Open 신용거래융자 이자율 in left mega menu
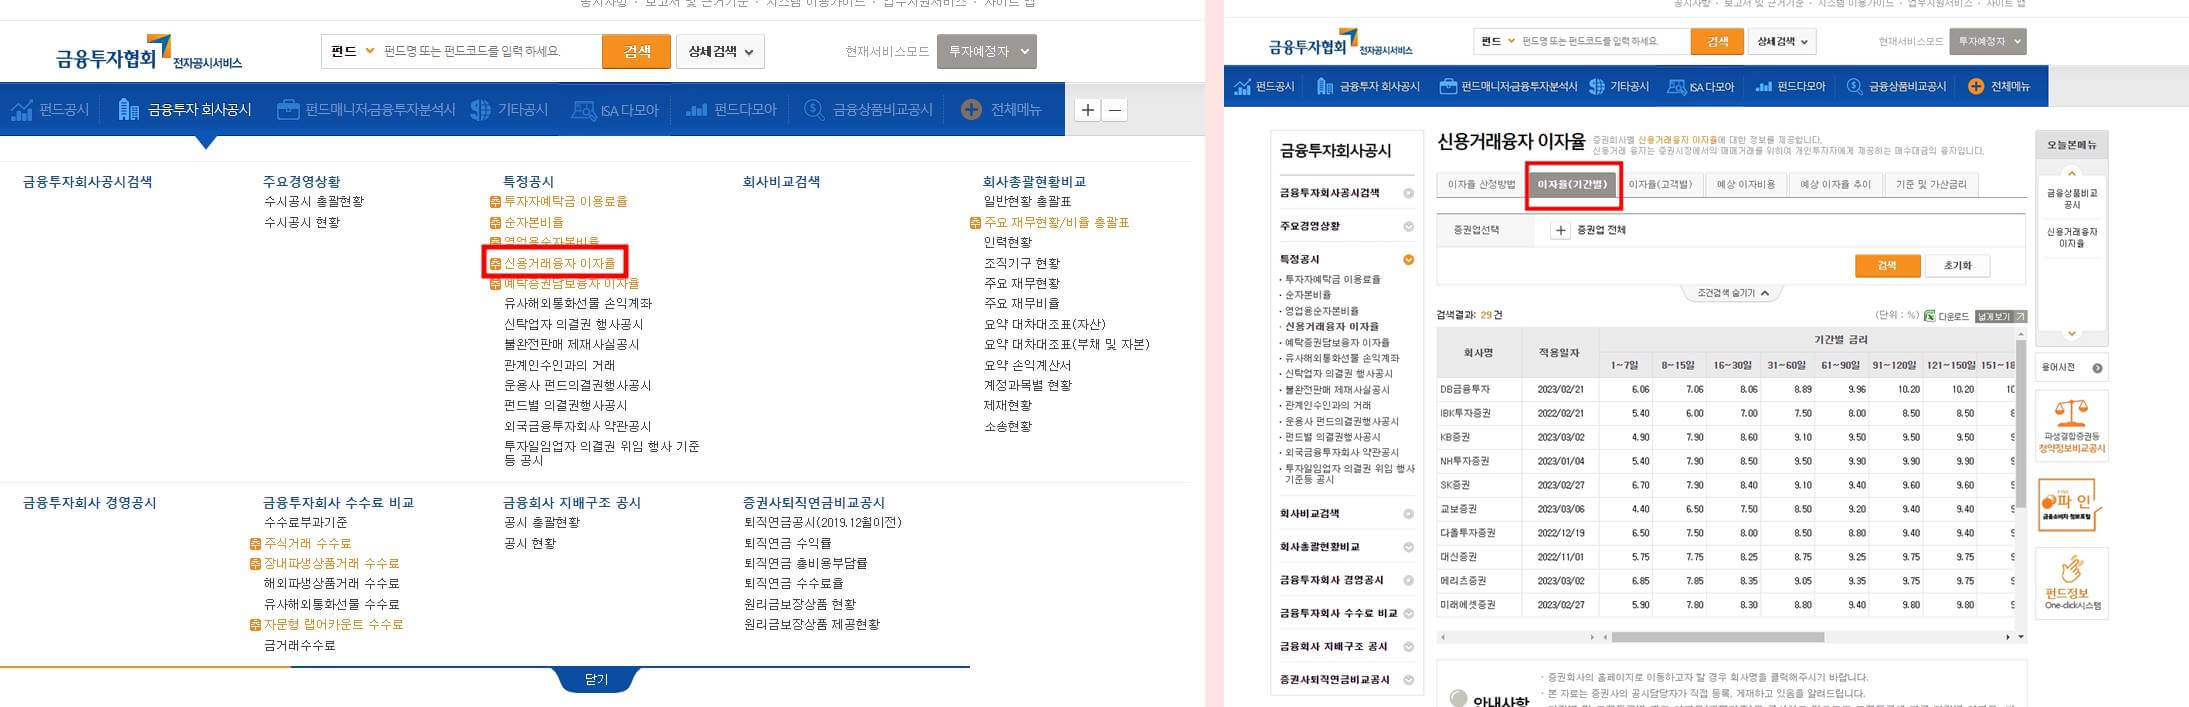The height and width of the screenshot is (707, 2189). (x=559, y=263)
